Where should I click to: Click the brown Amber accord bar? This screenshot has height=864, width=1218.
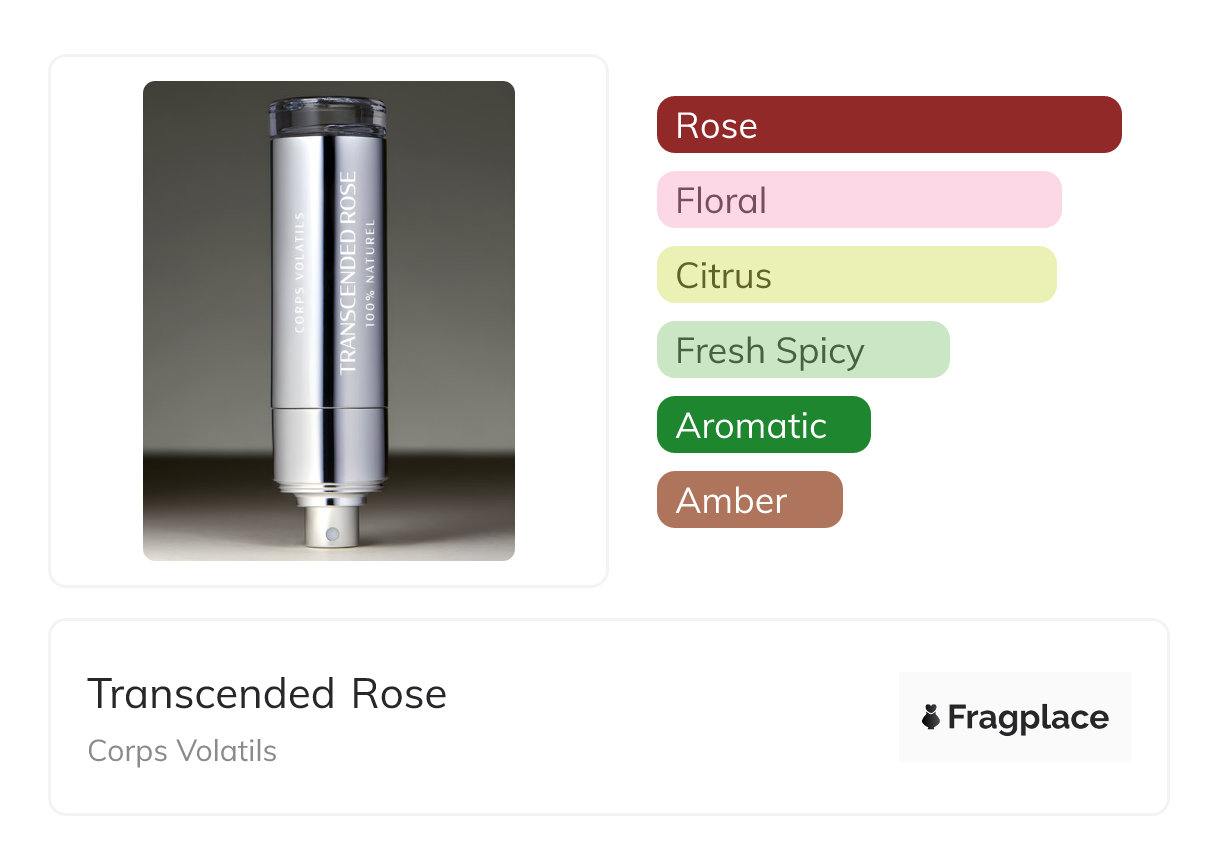[750, 500]
